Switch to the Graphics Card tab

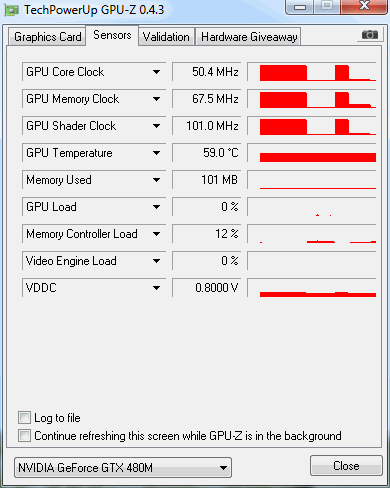coord(47,37)
